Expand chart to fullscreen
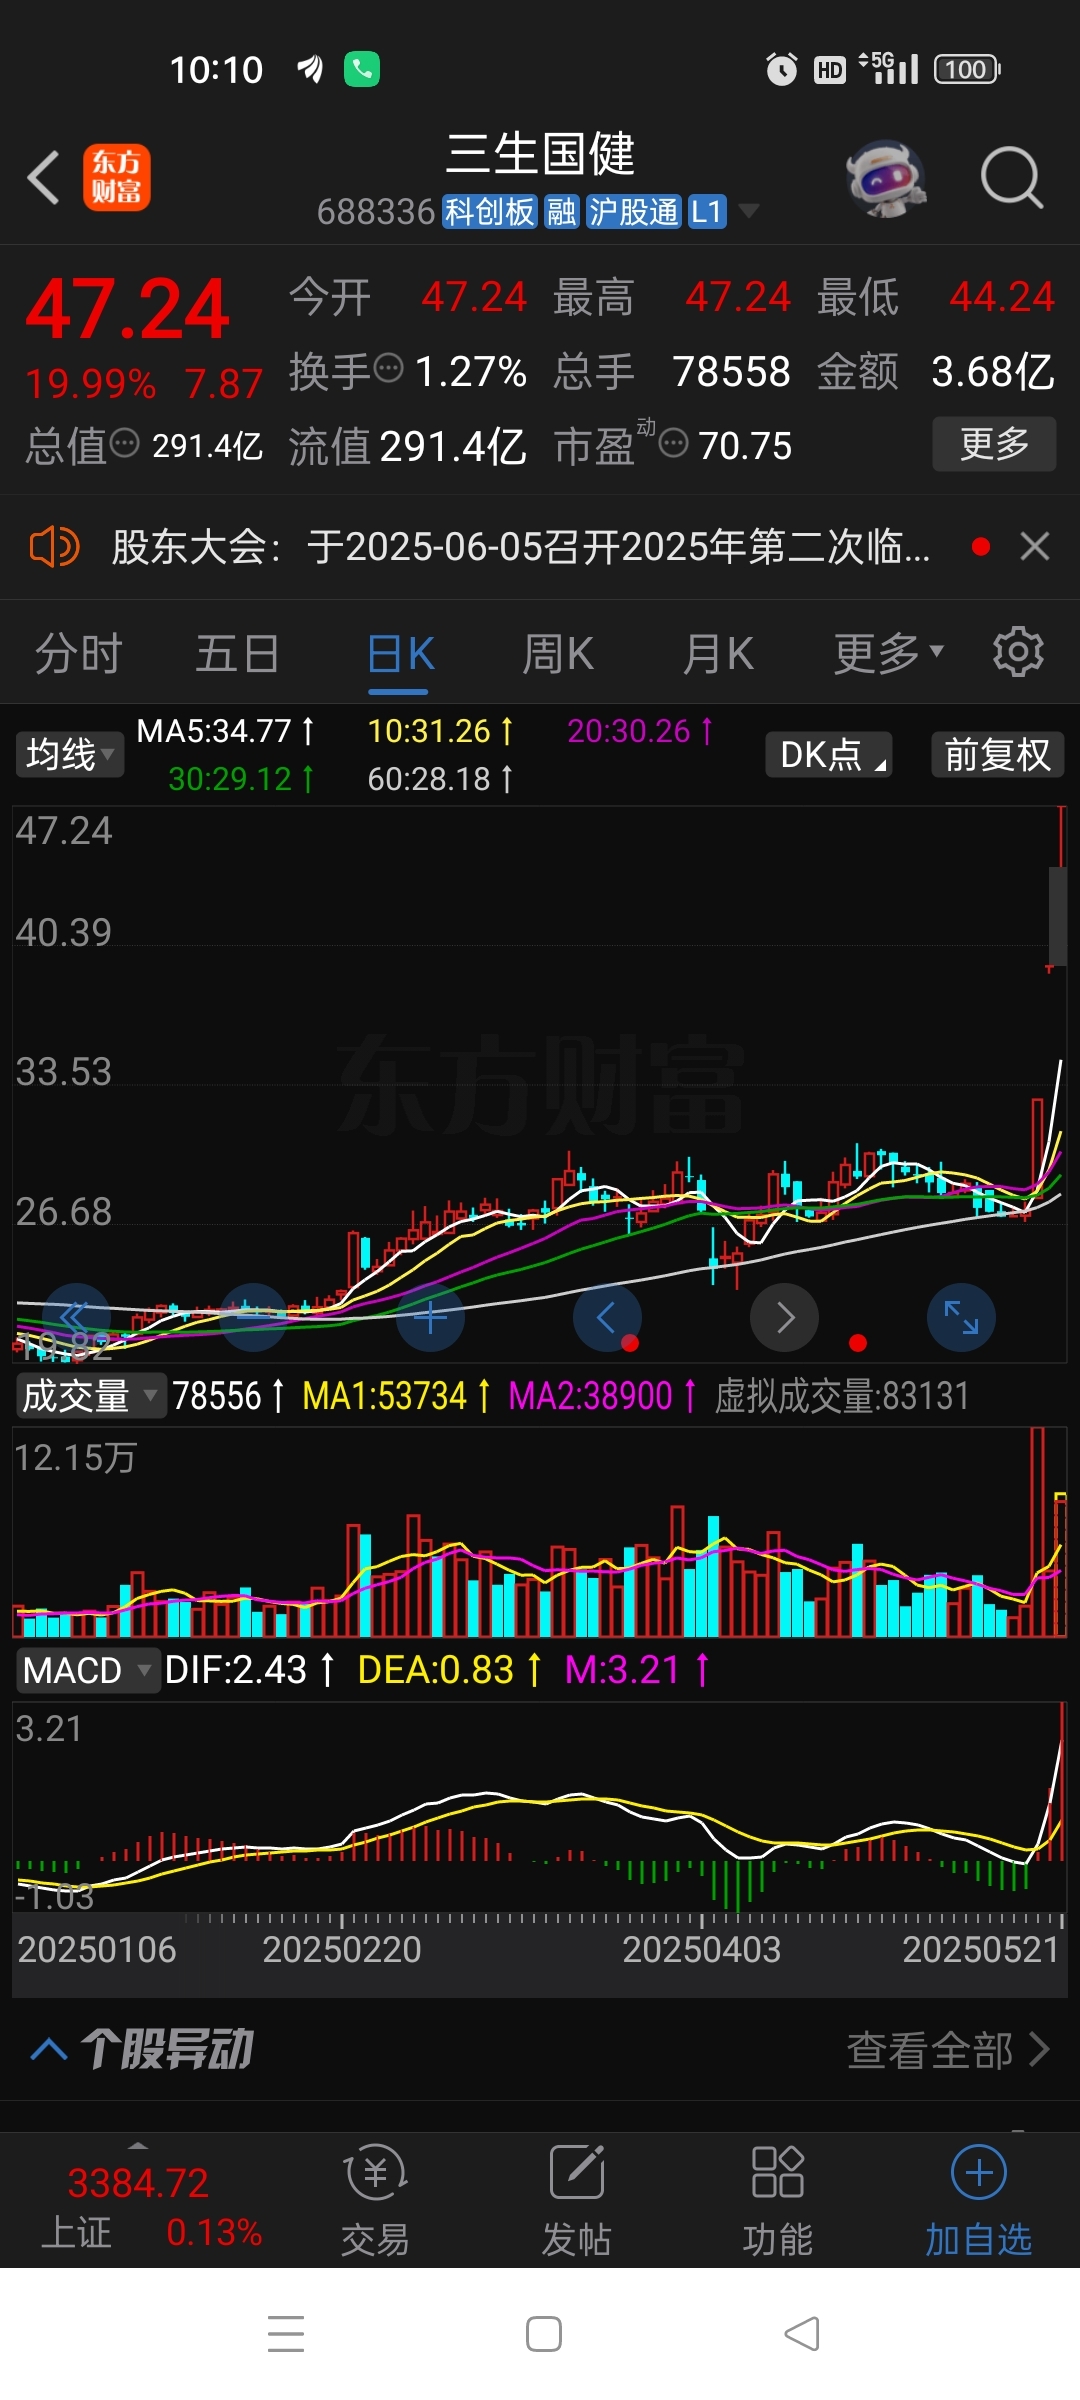 point(962,1317)
